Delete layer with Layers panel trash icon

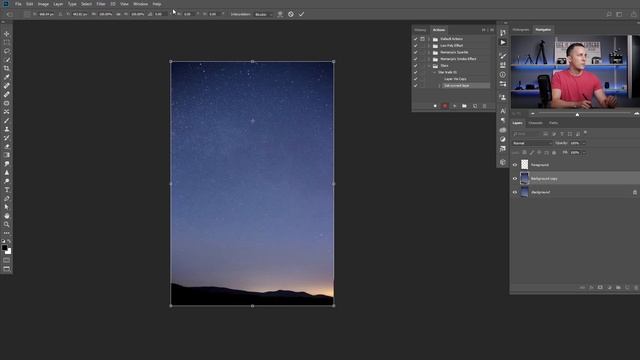coord(636,288)
